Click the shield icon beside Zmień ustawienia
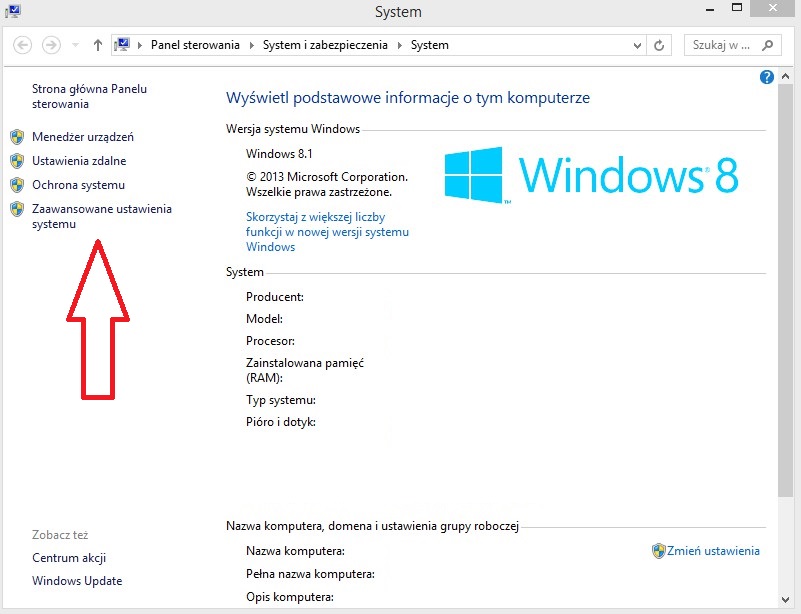 pyautogui.click(x=658, y=551)
